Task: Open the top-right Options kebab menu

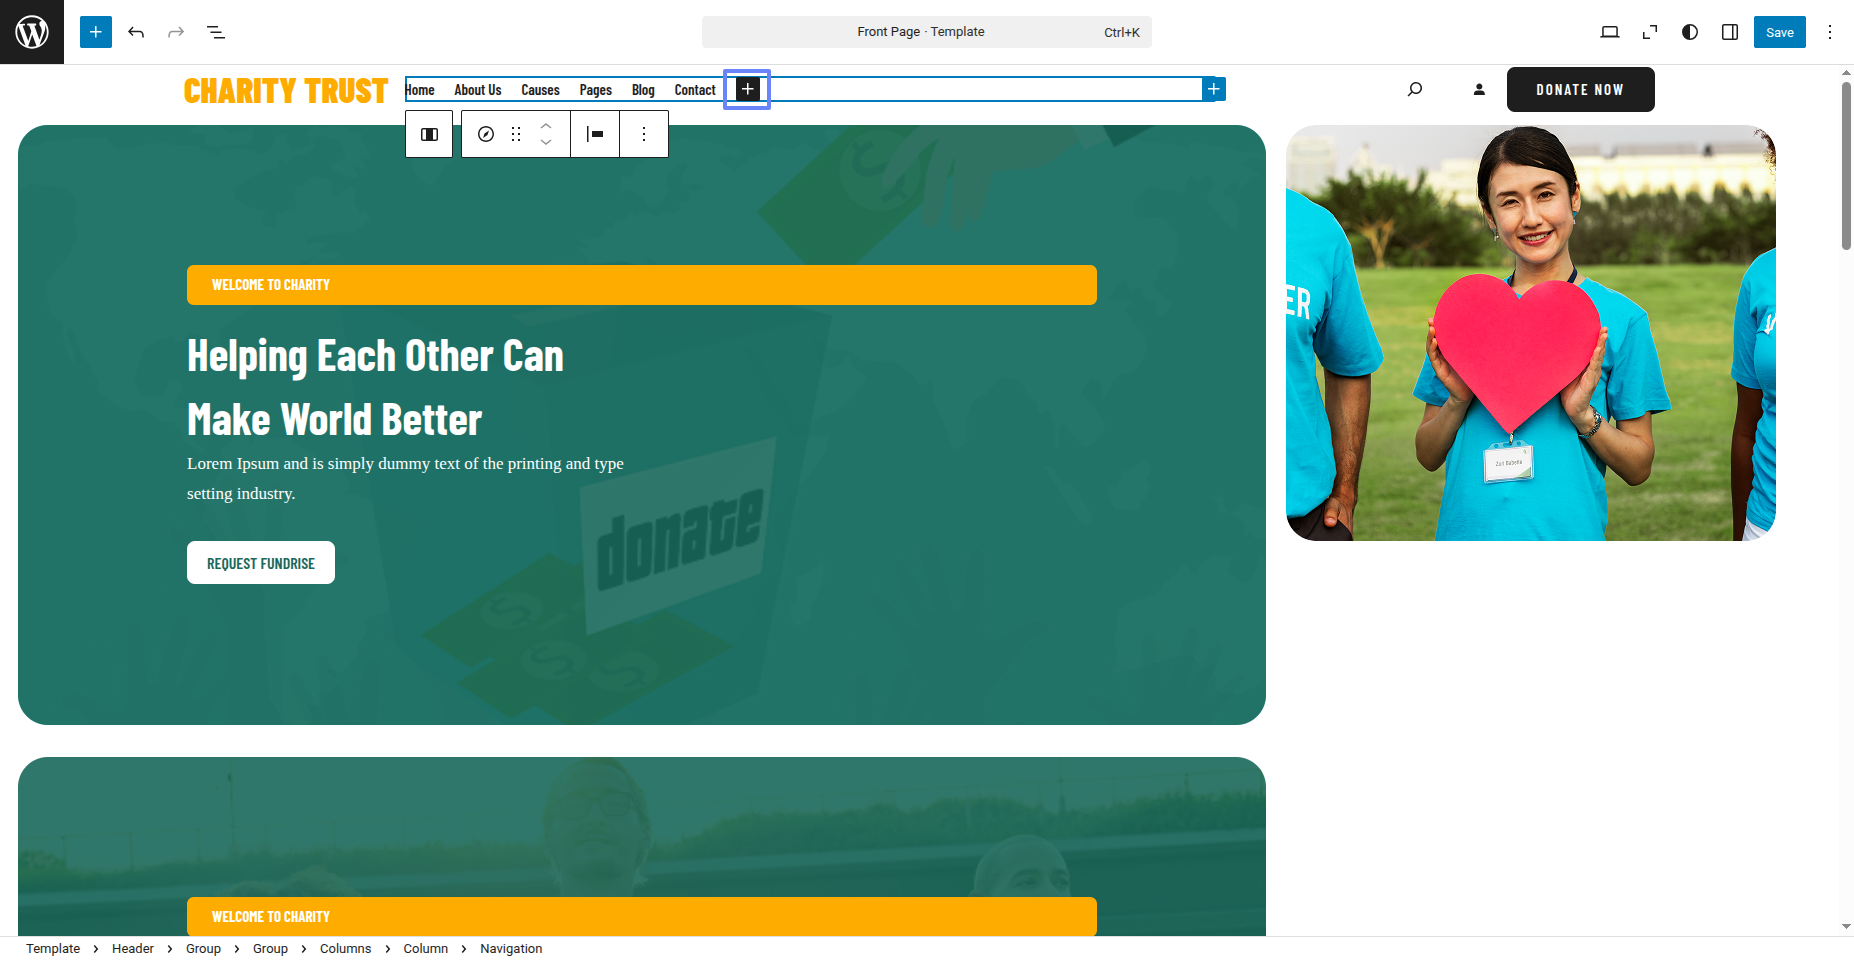Action: [x=1830, y=32]
